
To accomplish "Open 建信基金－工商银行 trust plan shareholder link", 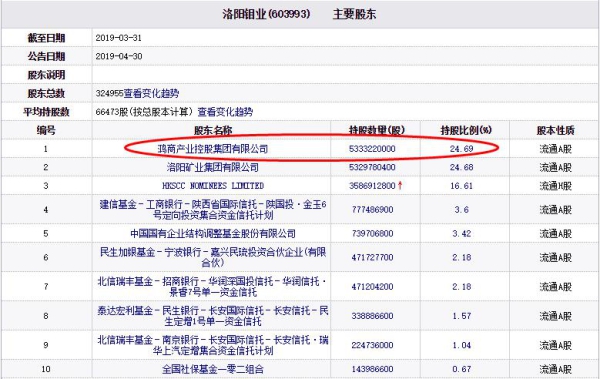I will (213, 210).
